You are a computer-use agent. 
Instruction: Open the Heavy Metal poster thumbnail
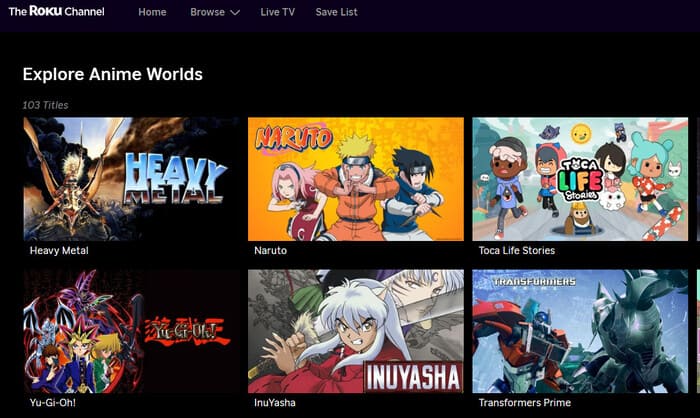tap(131, 179)
